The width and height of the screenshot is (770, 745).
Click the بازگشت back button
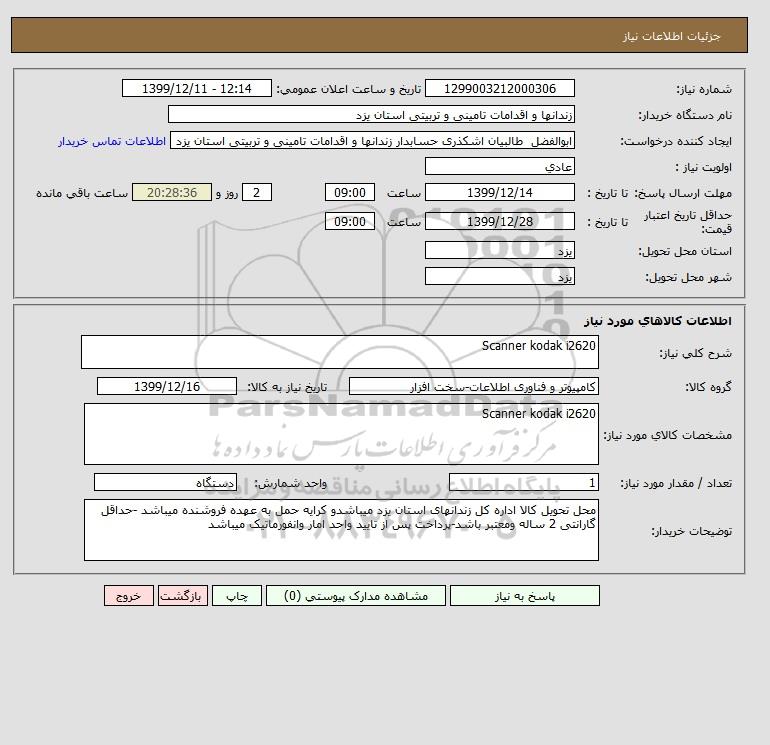[183, 596]
